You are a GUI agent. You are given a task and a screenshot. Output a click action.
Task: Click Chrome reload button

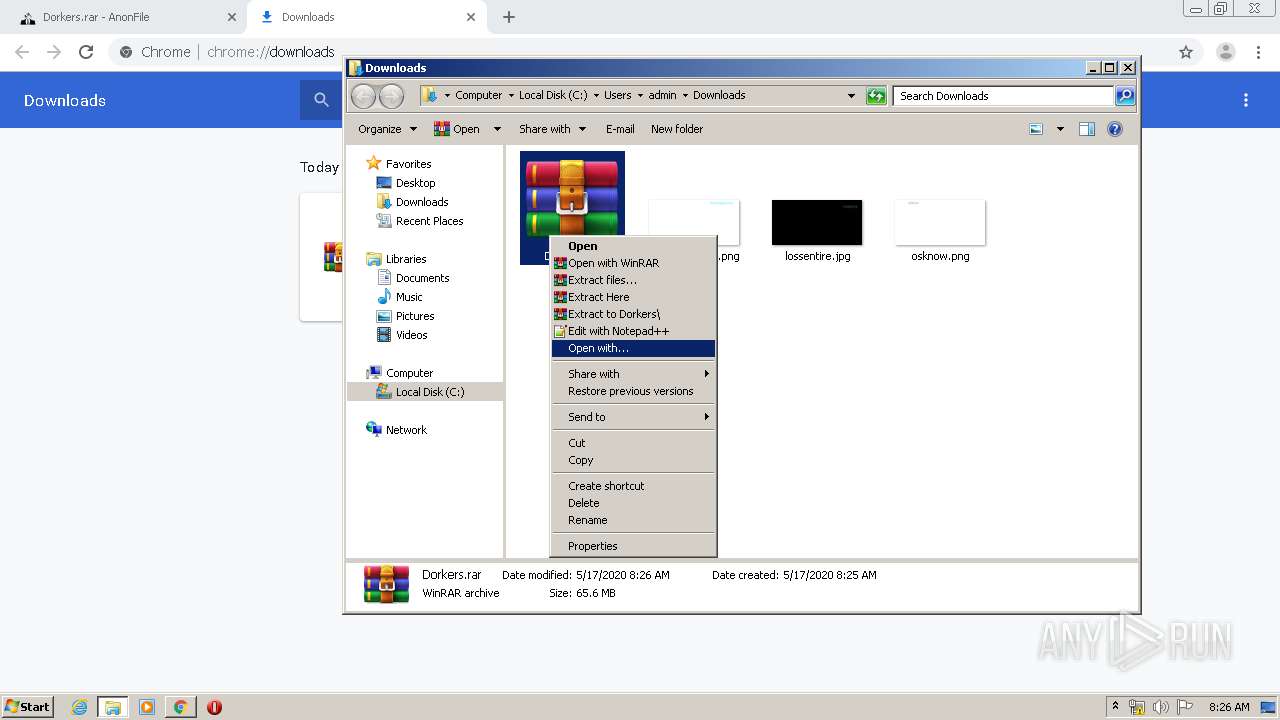coord(86,52)
